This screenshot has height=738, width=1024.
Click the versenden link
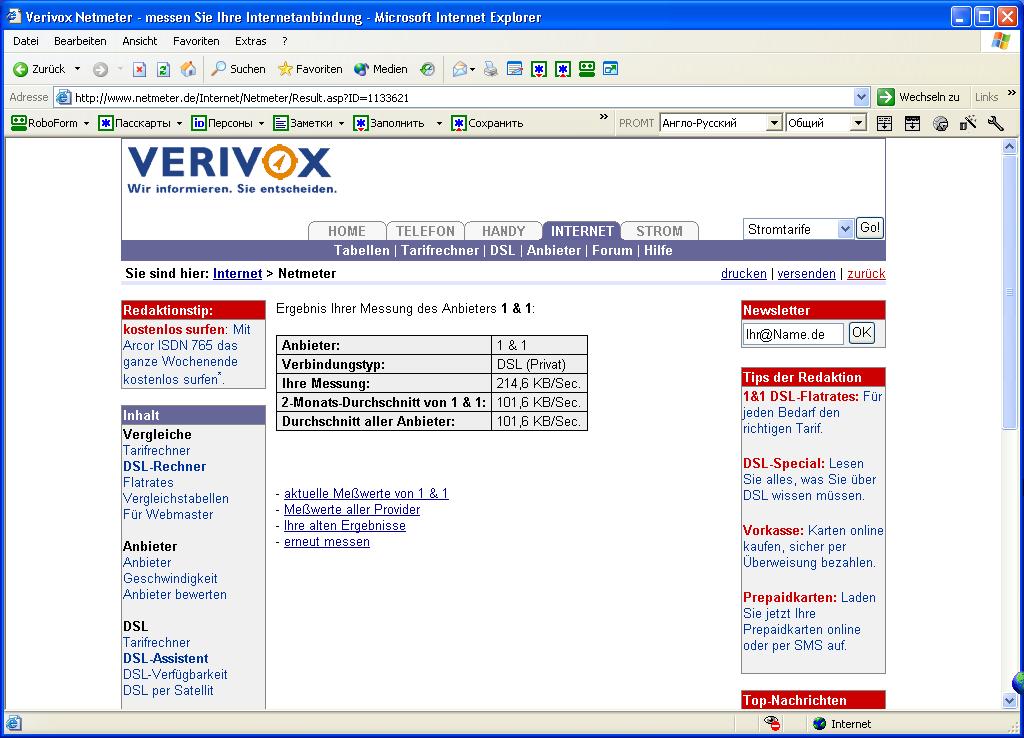pos(806,274)
